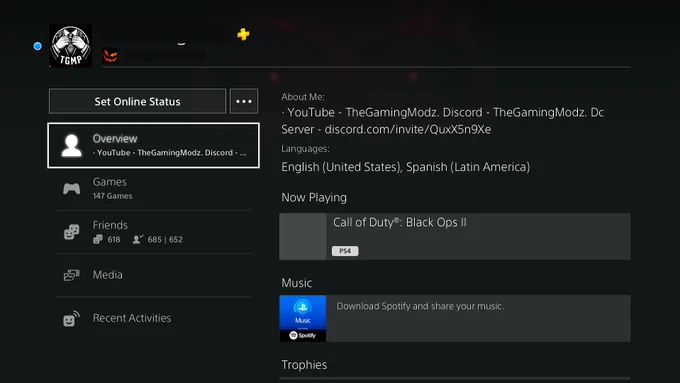Click the About Me: label
The width and height of the screenshot is (680, 383).
303,97
